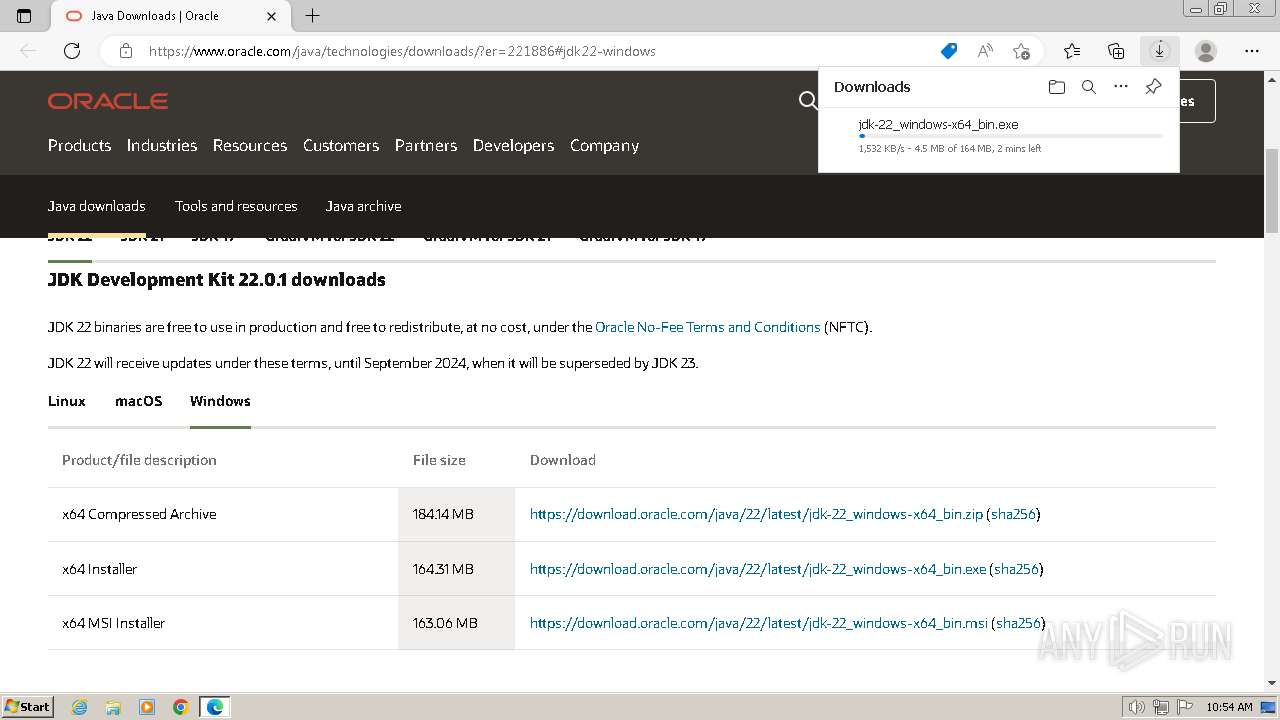Search downloads with magnifier icon
This screenshot has height=720, width=1280.
pos(1089,87)
